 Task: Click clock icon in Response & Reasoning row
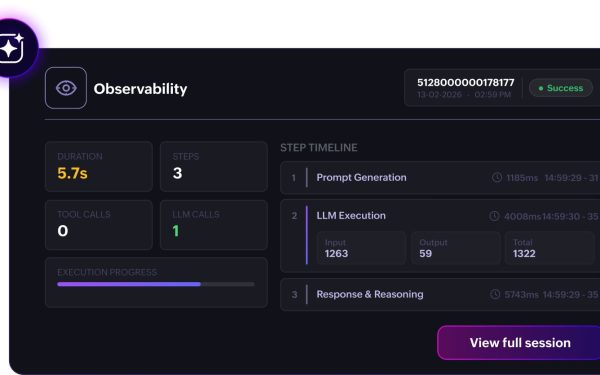tap(495, 294)
